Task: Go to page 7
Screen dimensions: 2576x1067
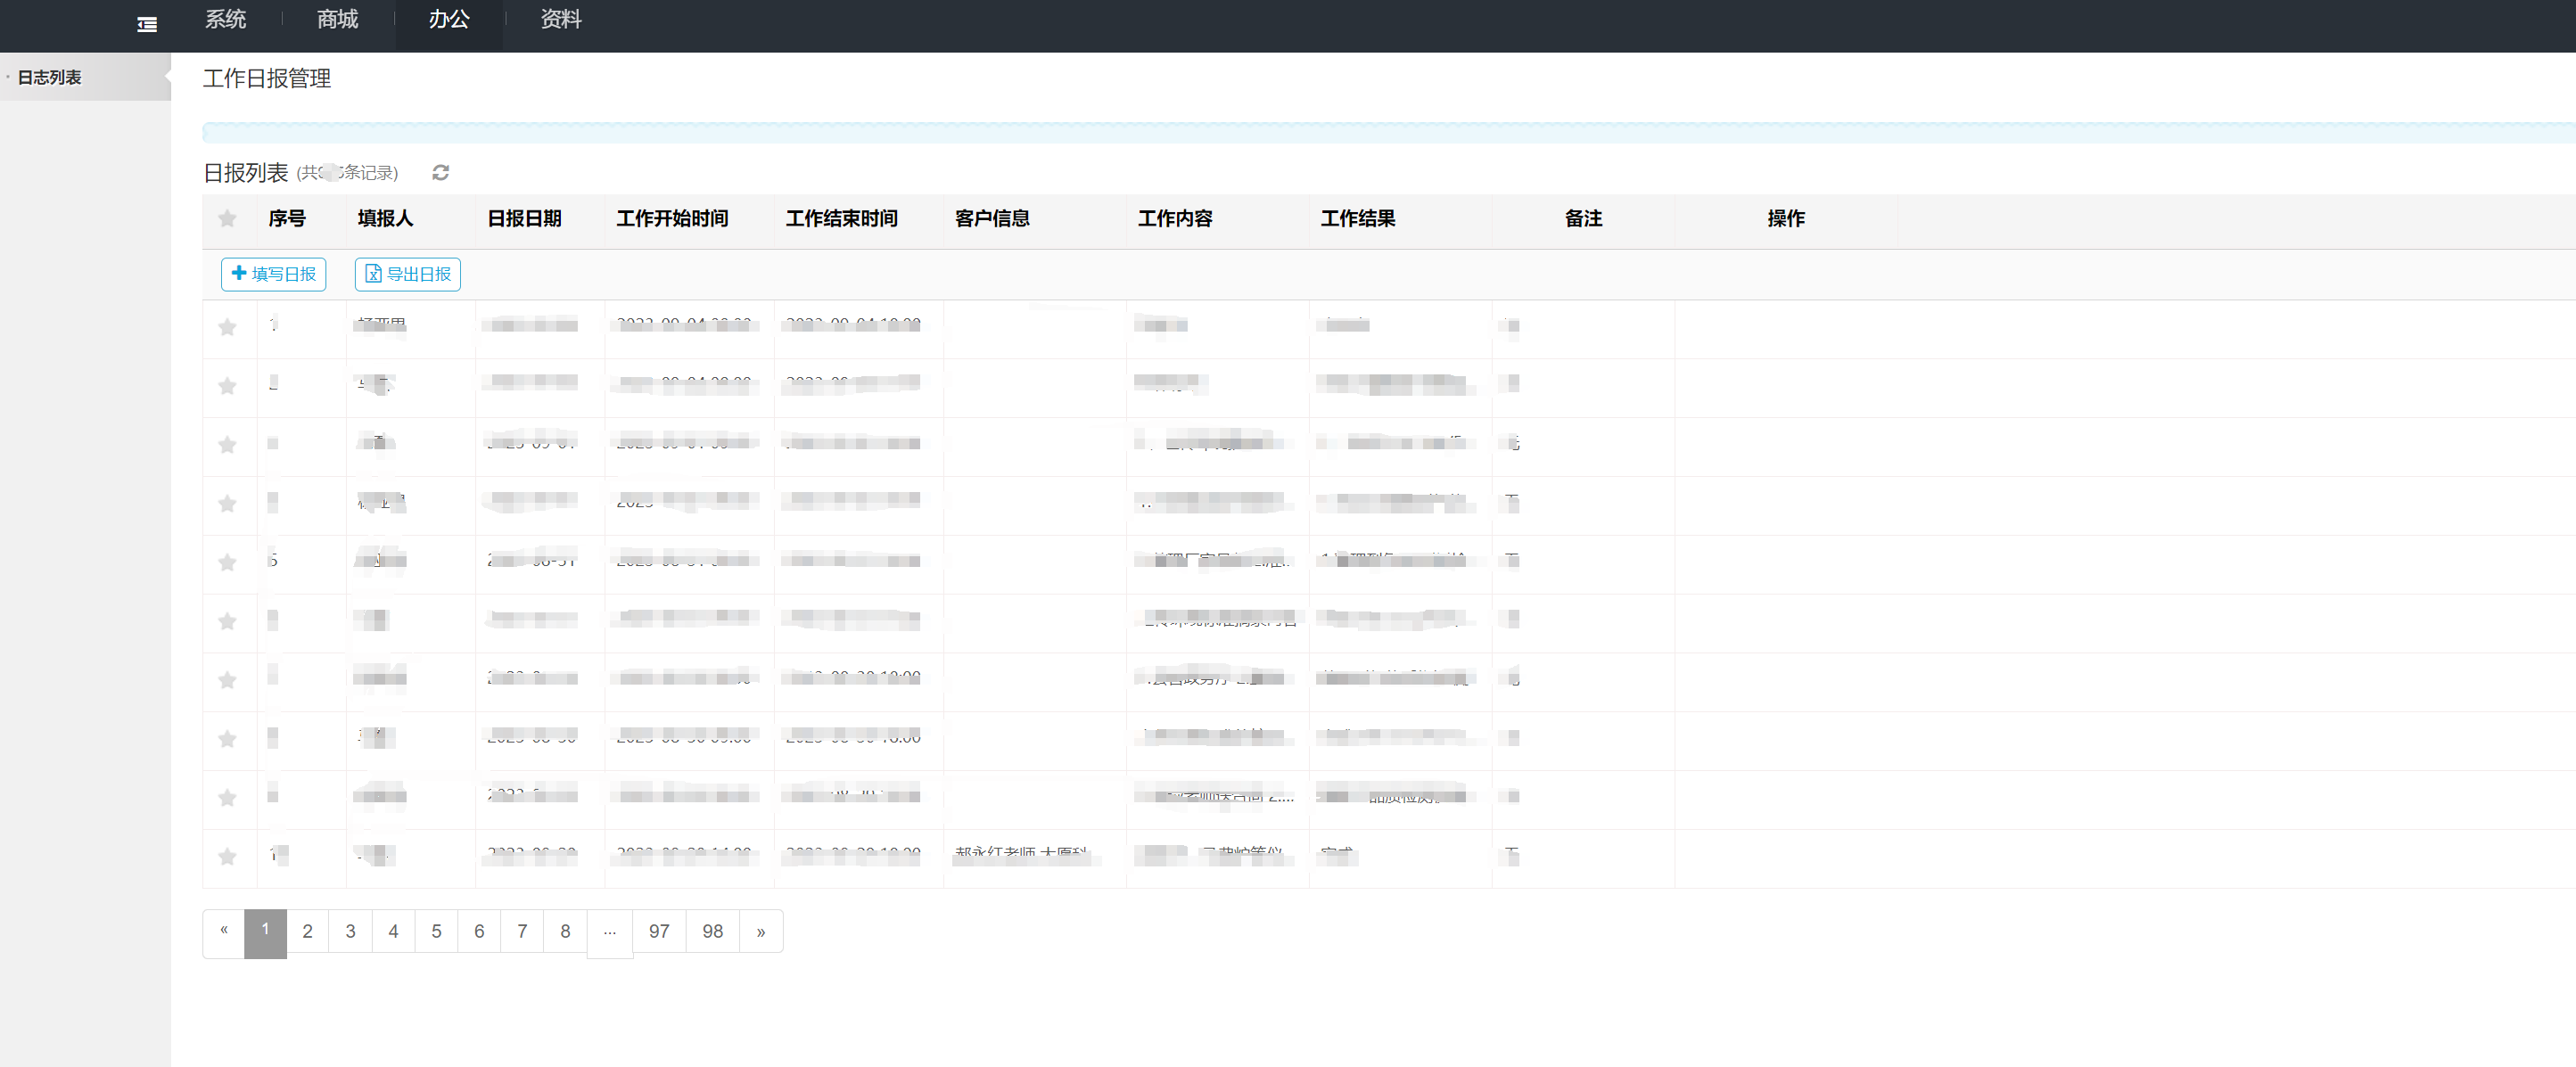Action: pyautogui.click(x=523, y=931)
